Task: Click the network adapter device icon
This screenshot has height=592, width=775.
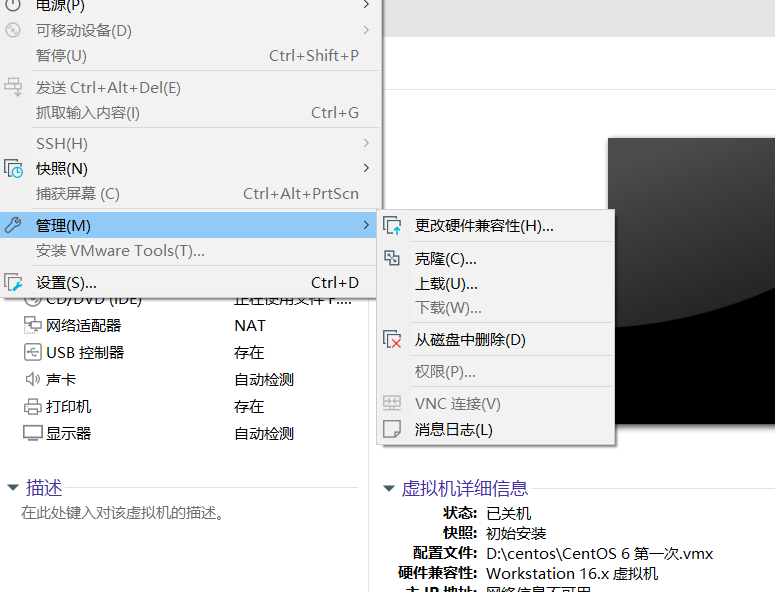Action: (33, 325)
